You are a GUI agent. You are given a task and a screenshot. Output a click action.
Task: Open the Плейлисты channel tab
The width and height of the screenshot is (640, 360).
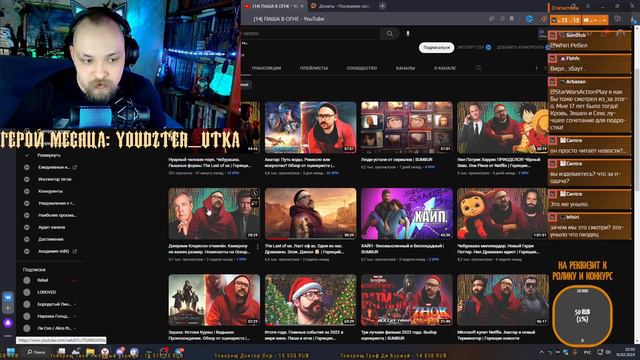(x=314, y=68)
